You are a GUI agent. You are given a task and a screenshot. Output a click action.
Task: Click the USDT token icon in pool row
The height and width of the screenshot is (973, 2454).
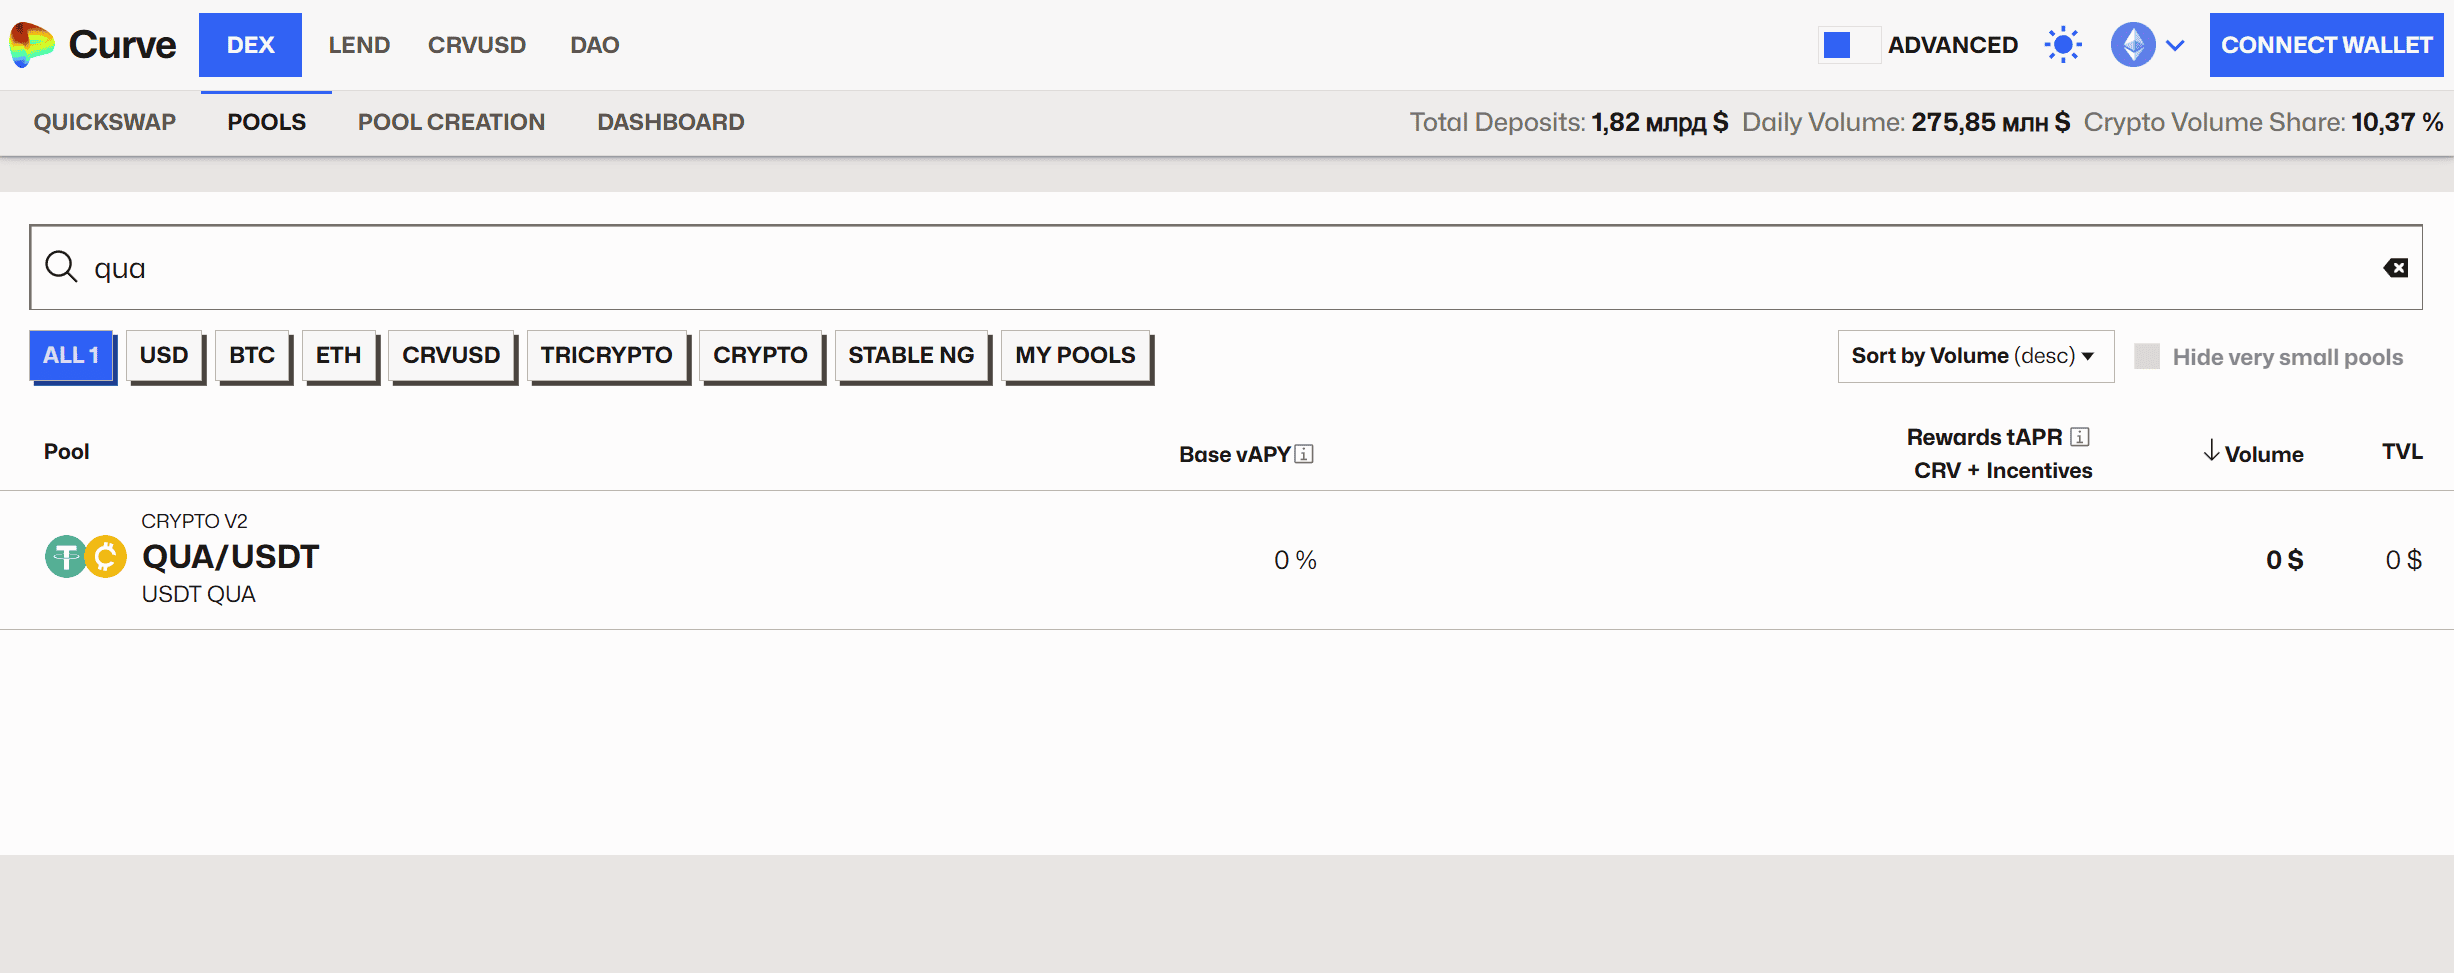66,557
